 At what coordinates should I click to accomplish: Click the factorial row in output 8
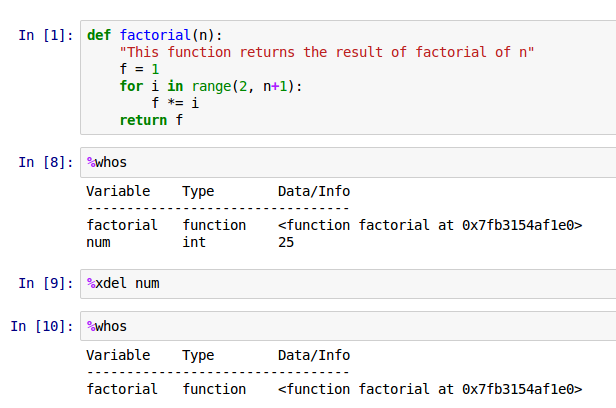coord(122,225)
